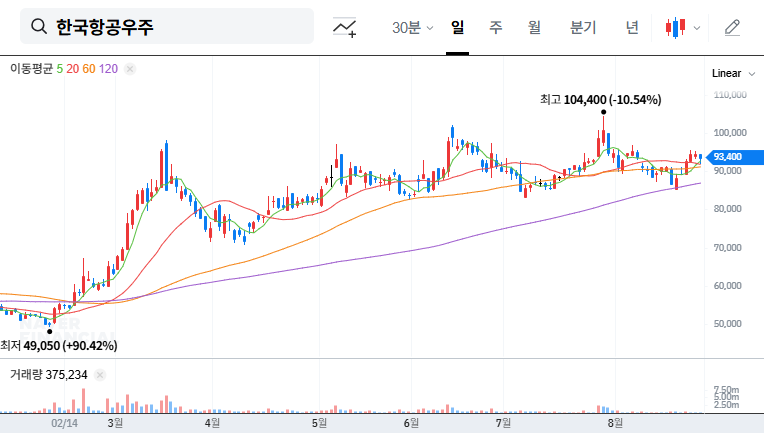764x433 pixels.
Task: Click the 6월 axis label
Action: (x=411, y=423)
